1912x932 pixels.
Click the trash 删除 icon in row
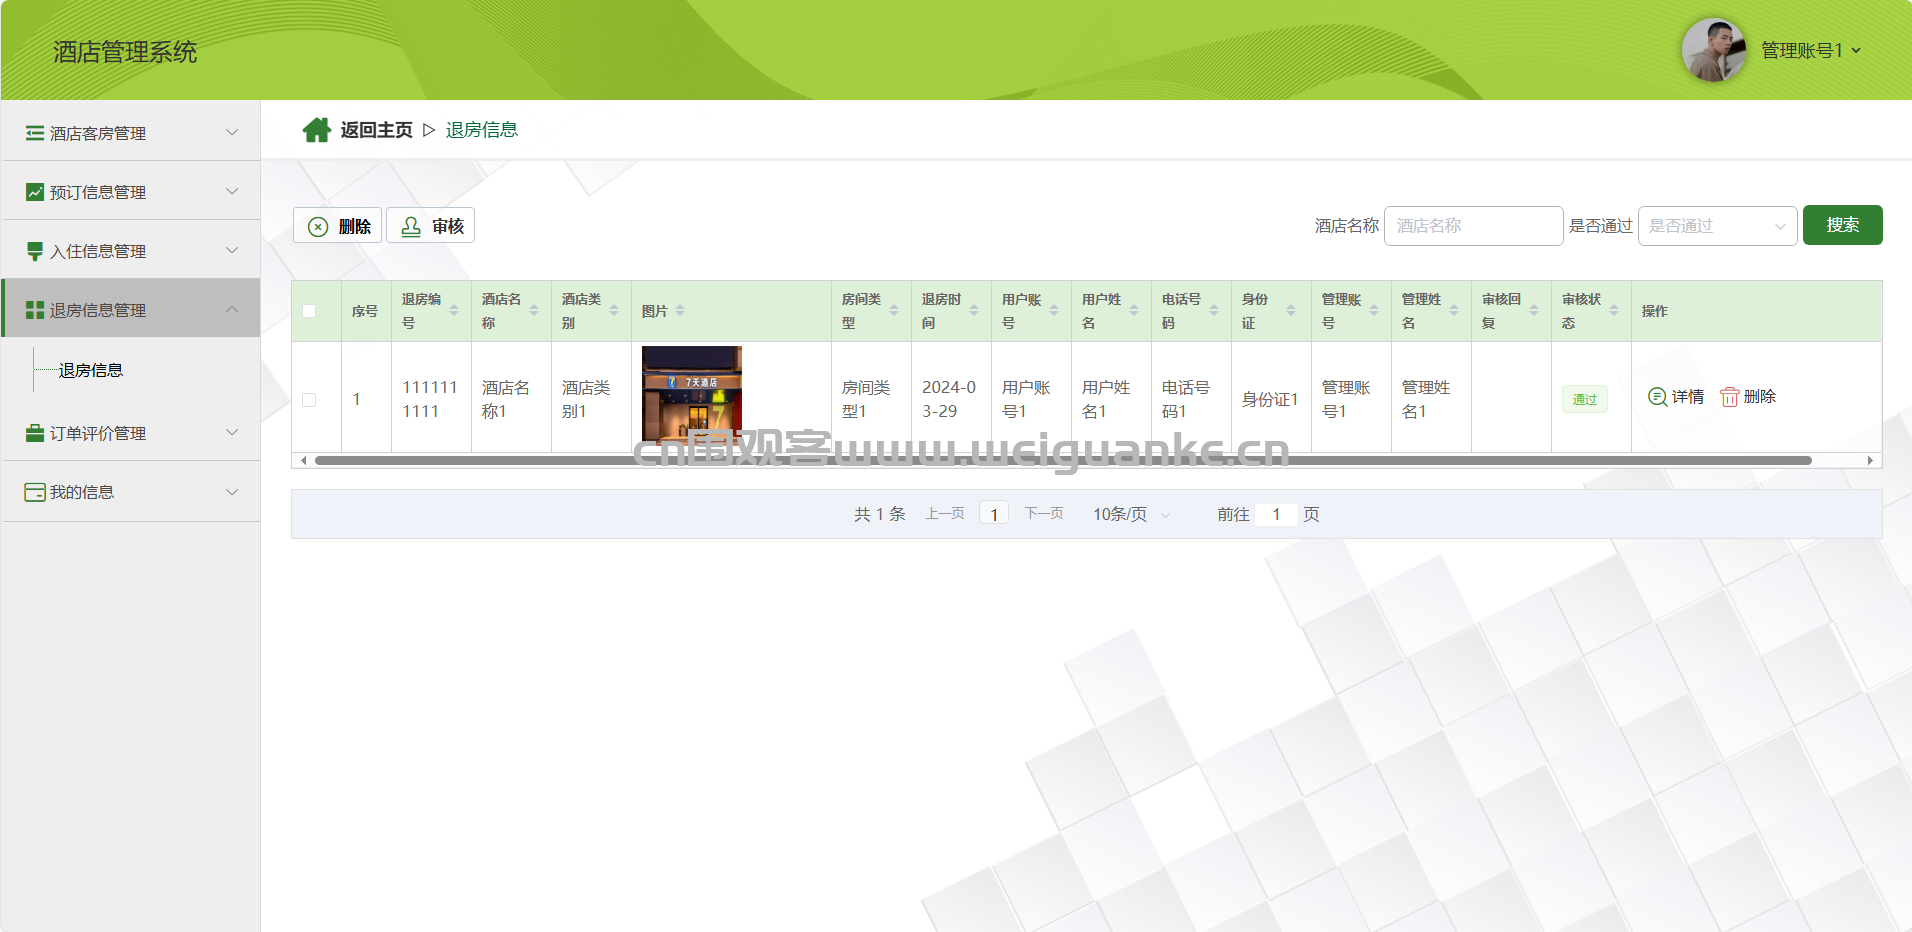click(1729, 397)
